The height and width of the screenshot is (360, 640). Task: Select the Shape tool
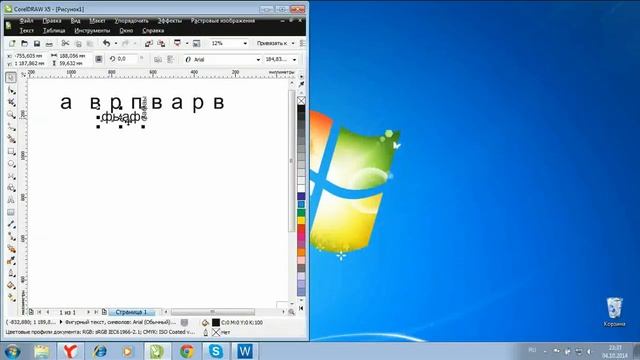[11, 90]
